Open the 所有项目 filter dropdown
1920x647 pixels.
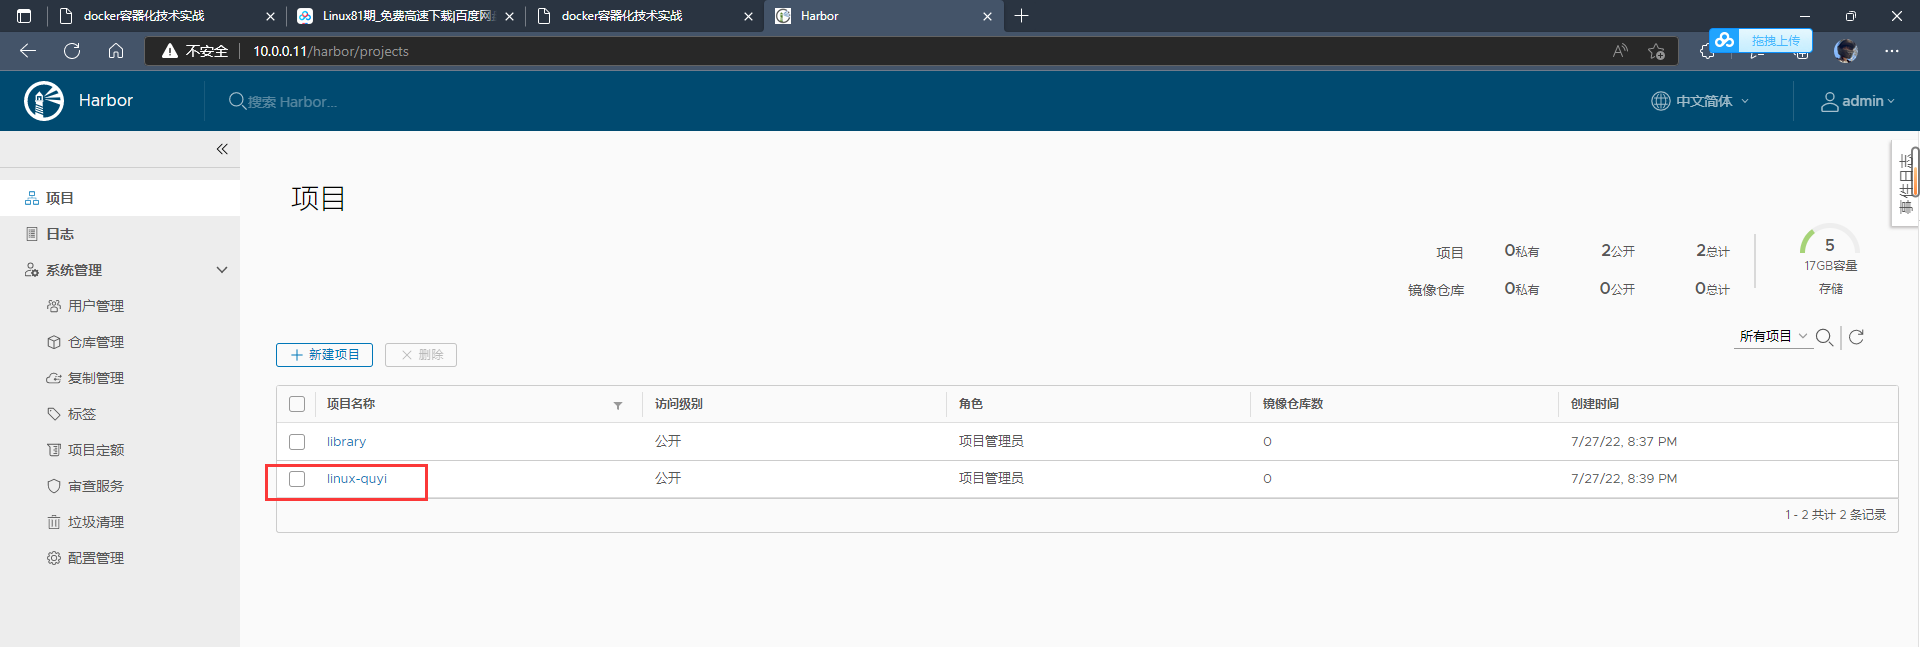pyautogui.click(x=1773, y=337)
